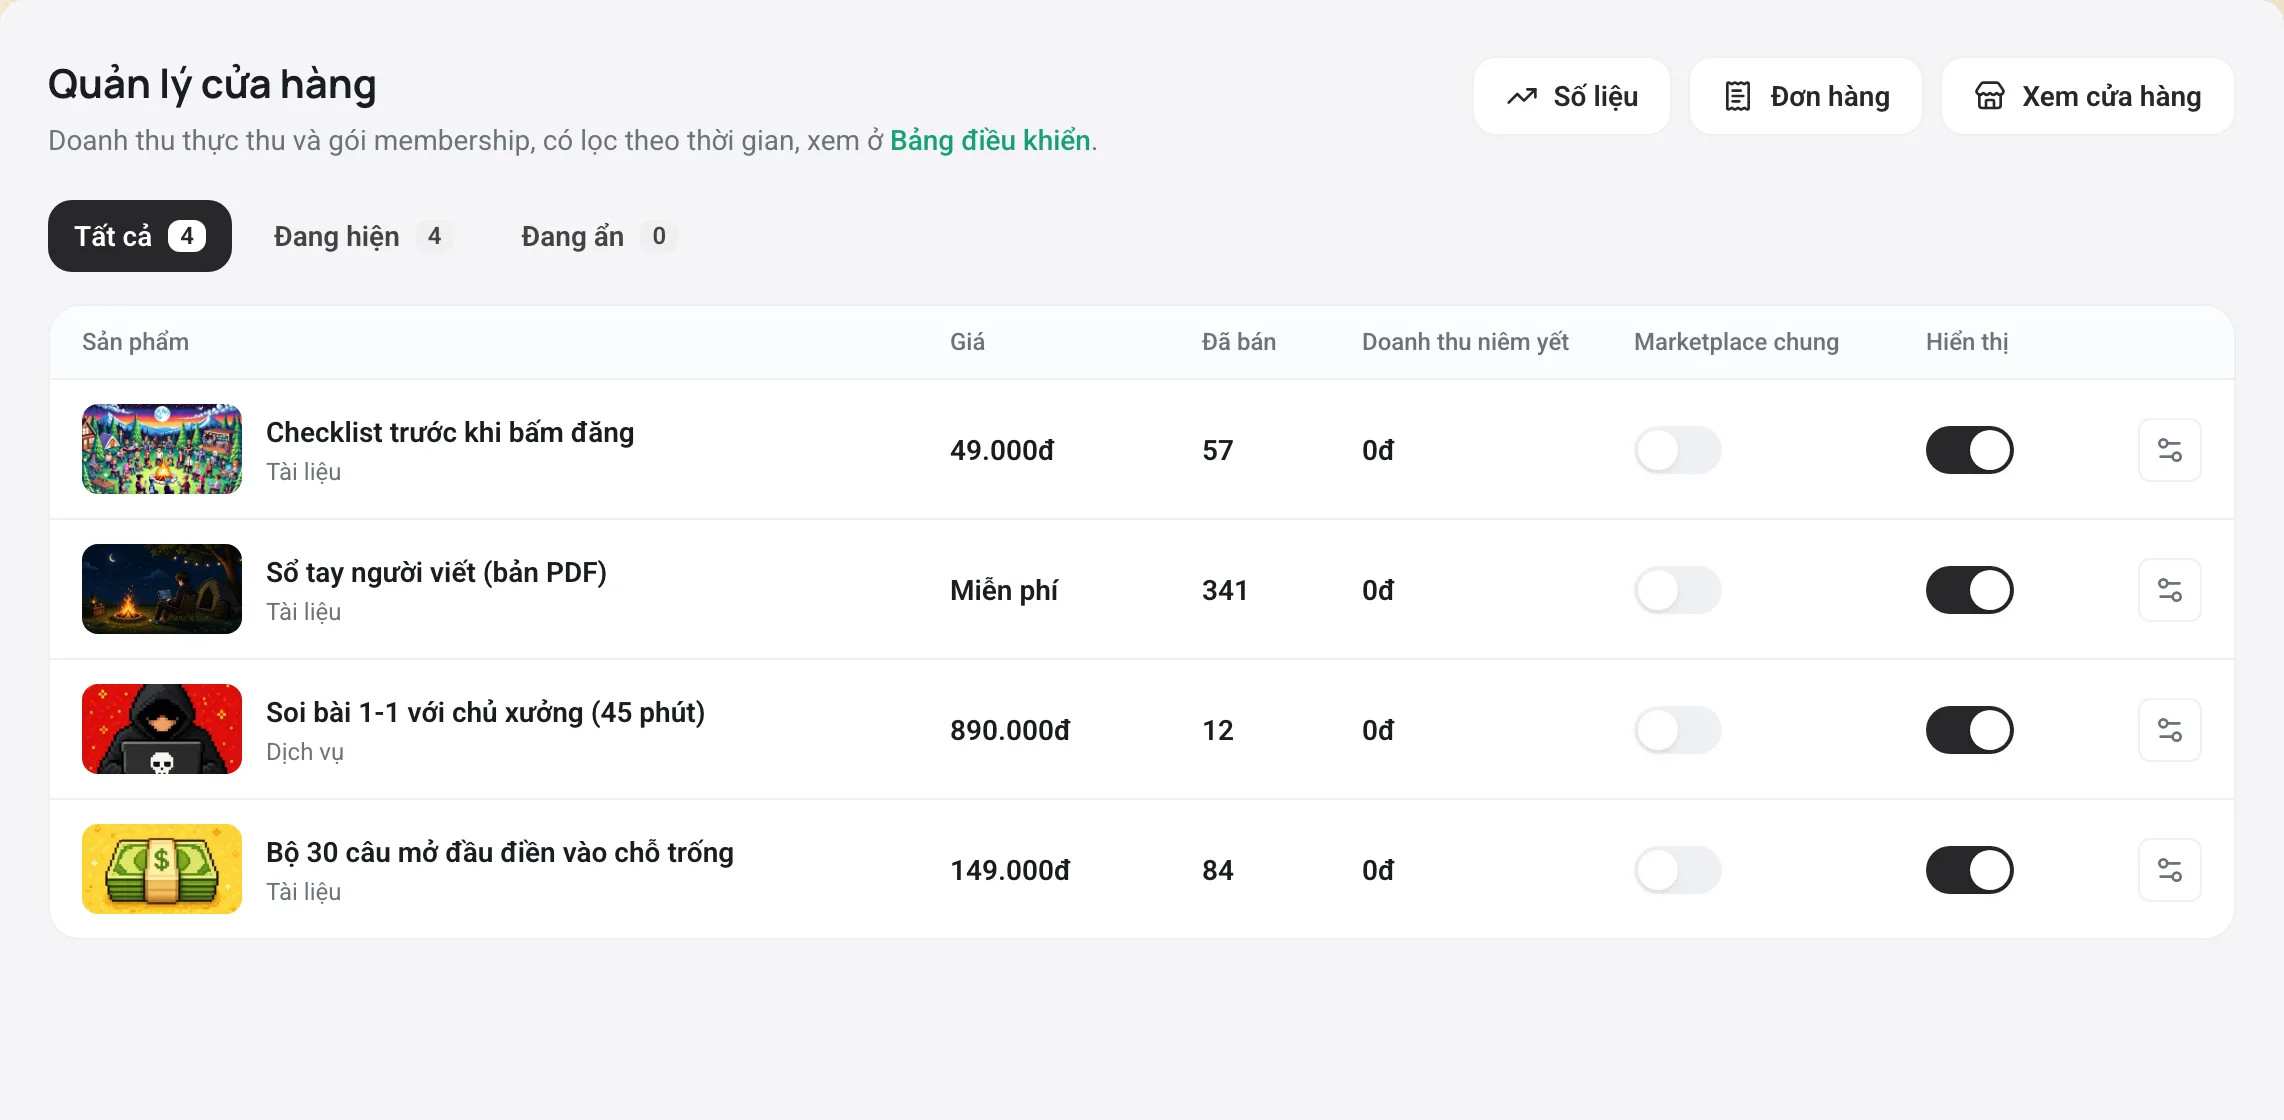Turn off Hiển thị for Bộ 30 câu mở đầu
Viewport: 2284px width, 1120px height.
pyautogui.click(x=1969, y=870)
